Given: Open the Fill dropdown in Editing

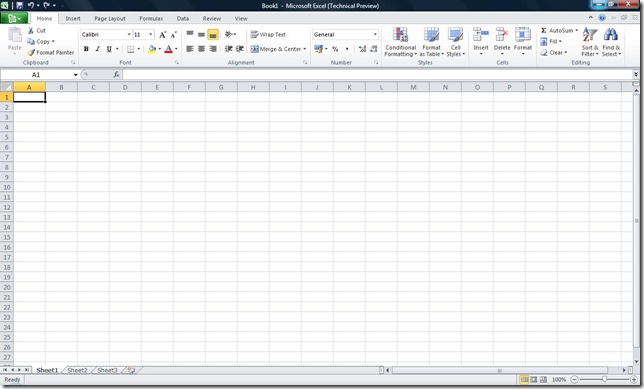Looking at the screenshot, I should [x=560, y=41].
